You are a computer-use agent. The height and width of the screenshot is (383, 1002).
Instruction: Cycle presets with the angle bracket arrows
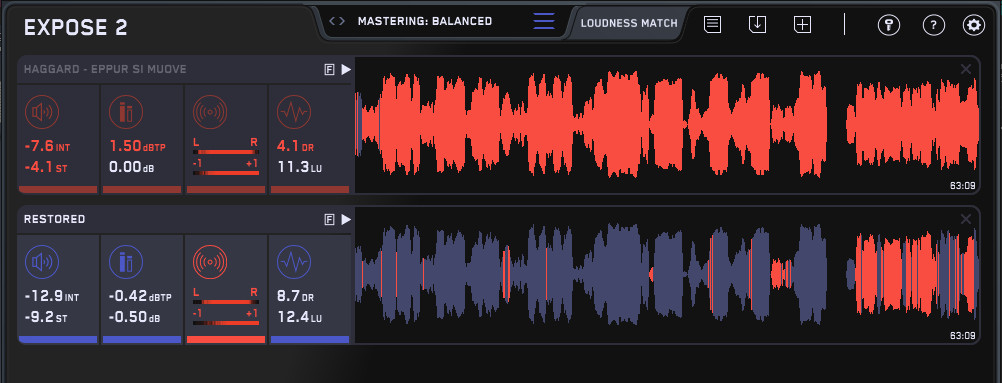[x=337, y=21]
